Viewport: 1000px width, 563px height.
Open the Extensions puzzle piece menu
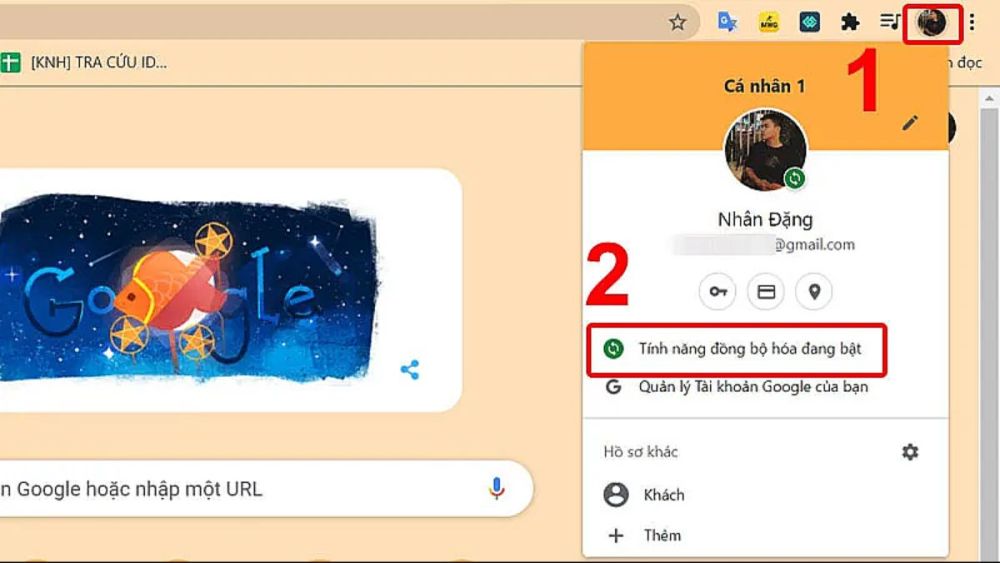[x=849, y=22]
